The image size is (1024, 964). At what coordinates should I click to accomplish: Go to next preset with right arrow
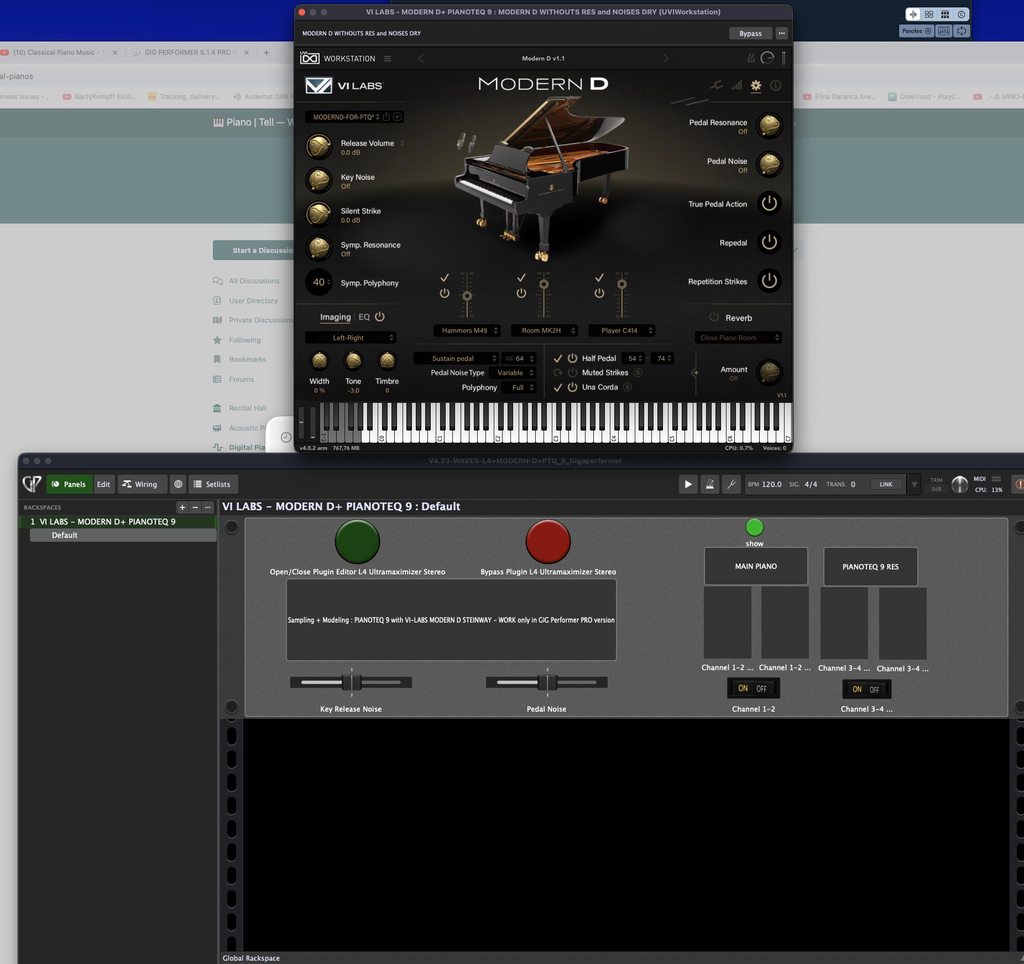tap(666, 59)
